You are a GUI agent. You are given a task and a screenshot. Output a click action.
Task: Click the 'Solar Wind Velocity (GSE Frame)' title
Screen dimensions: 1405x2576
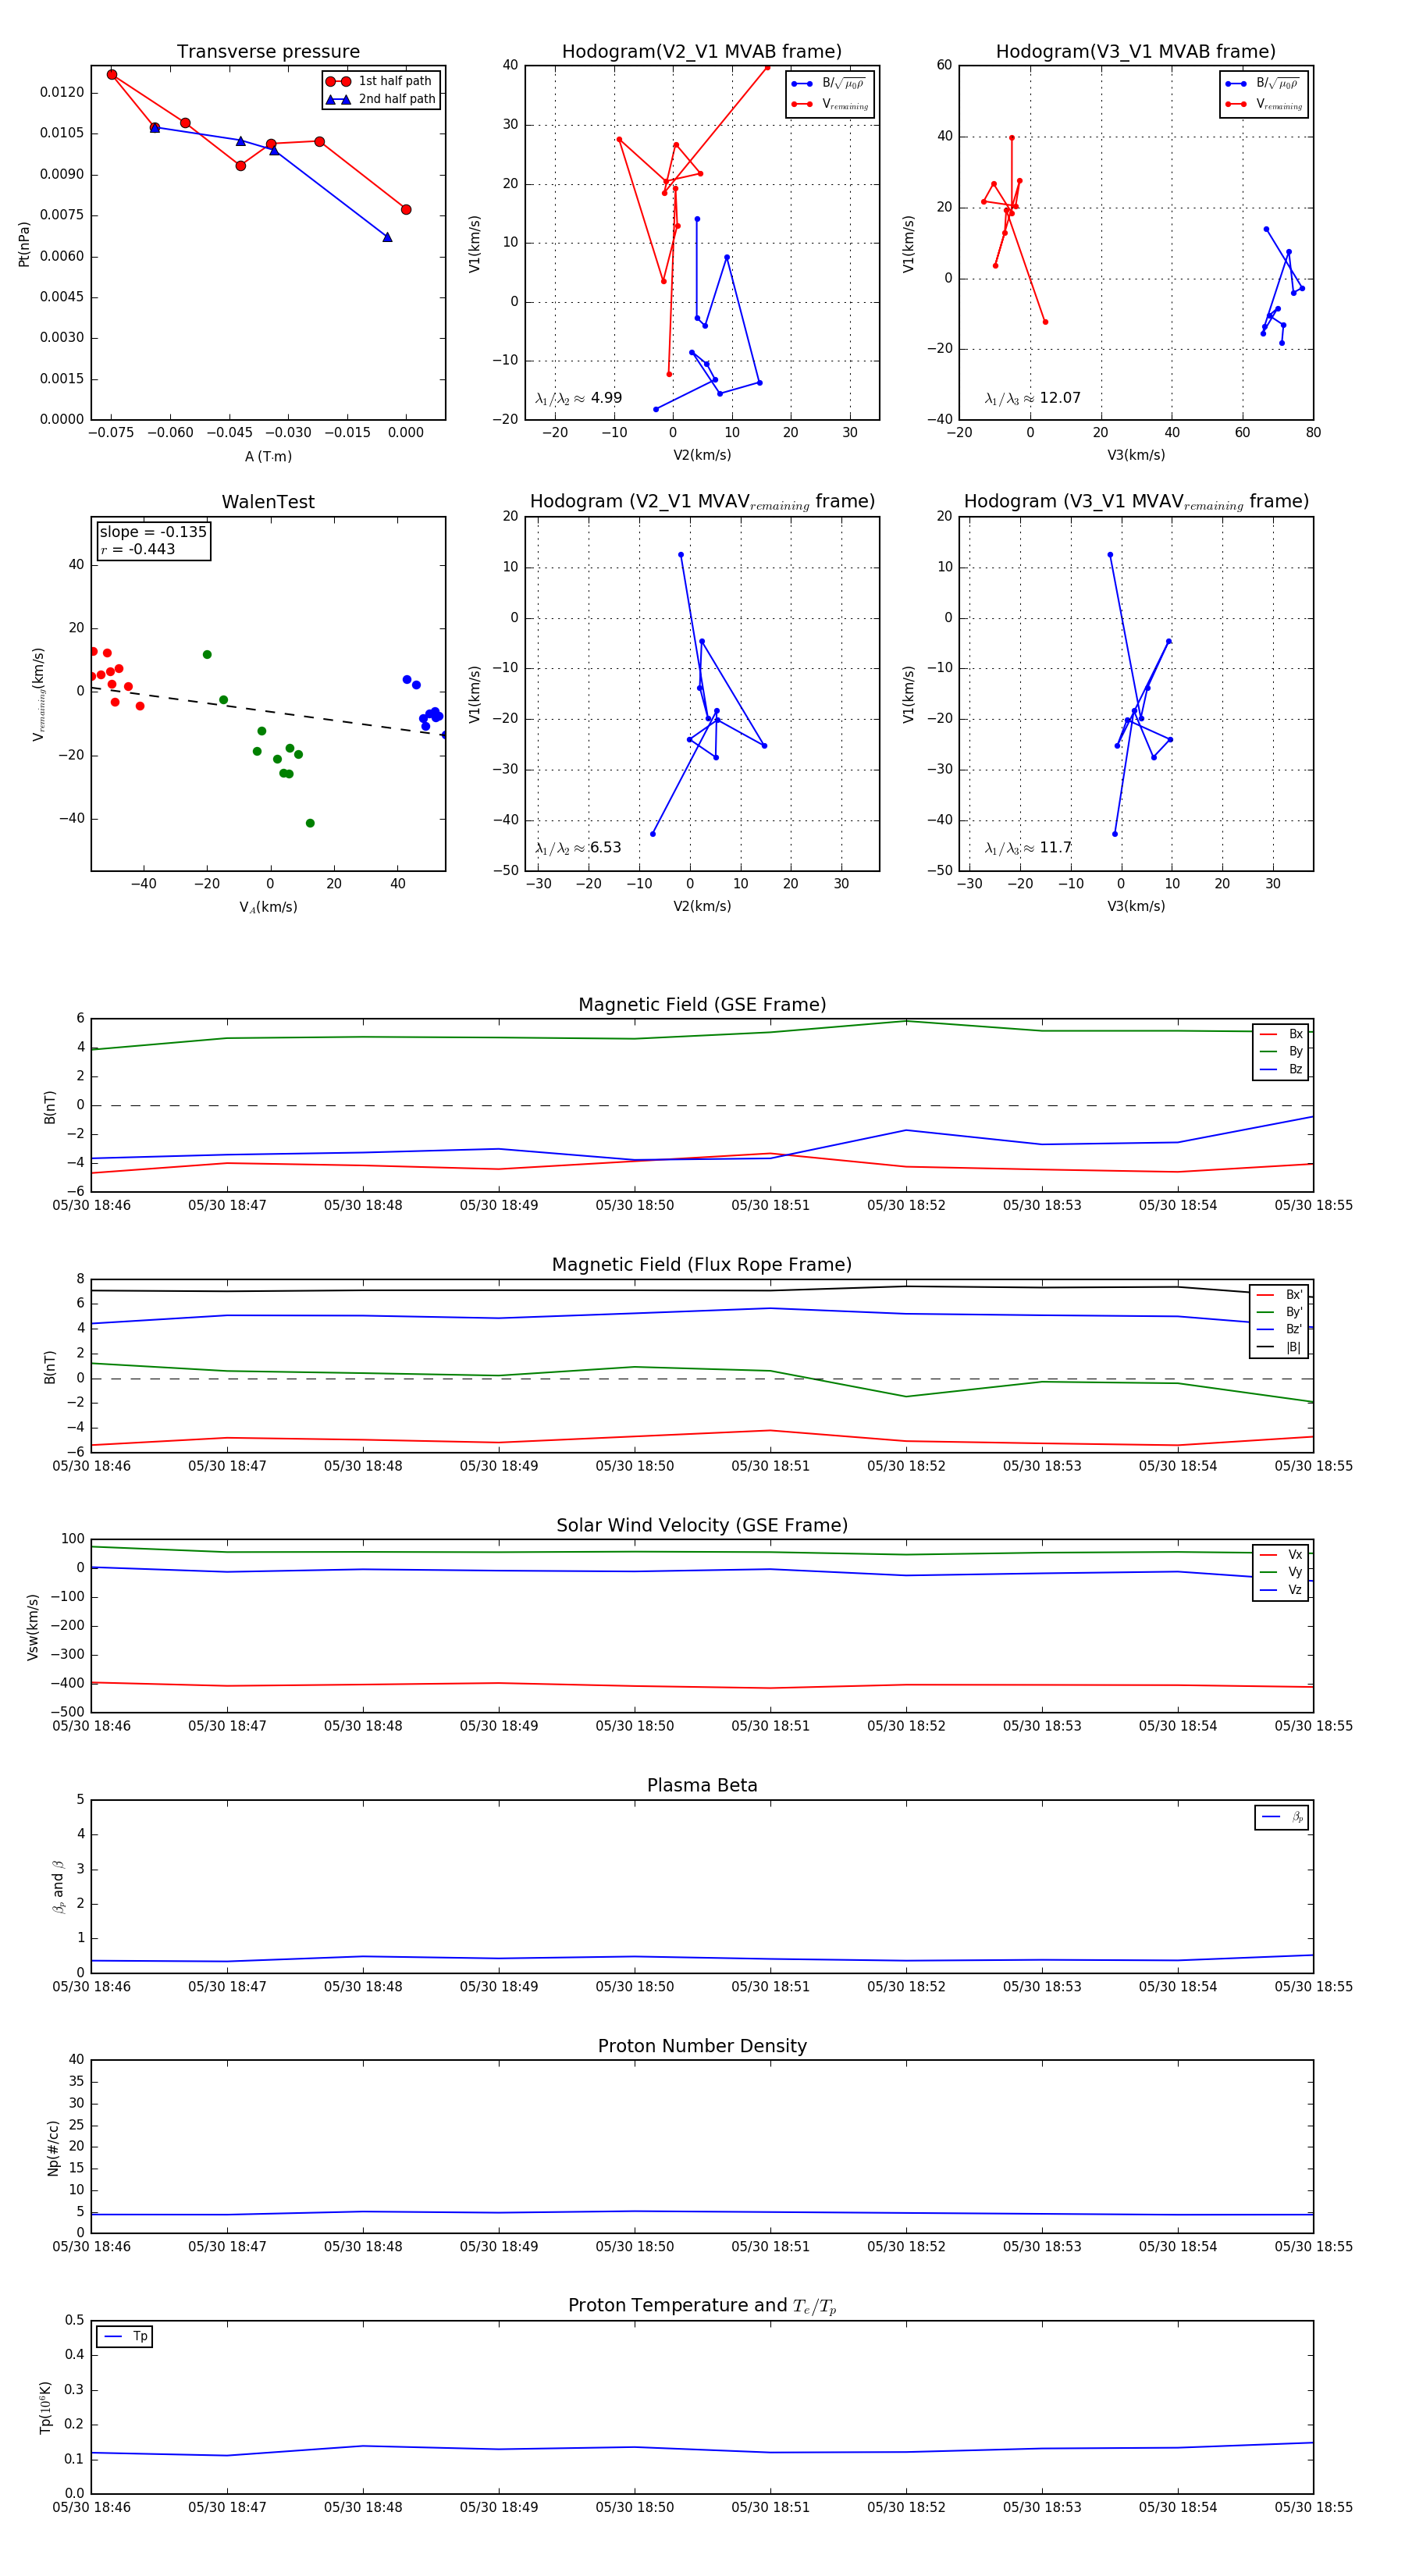point(702,1525)
